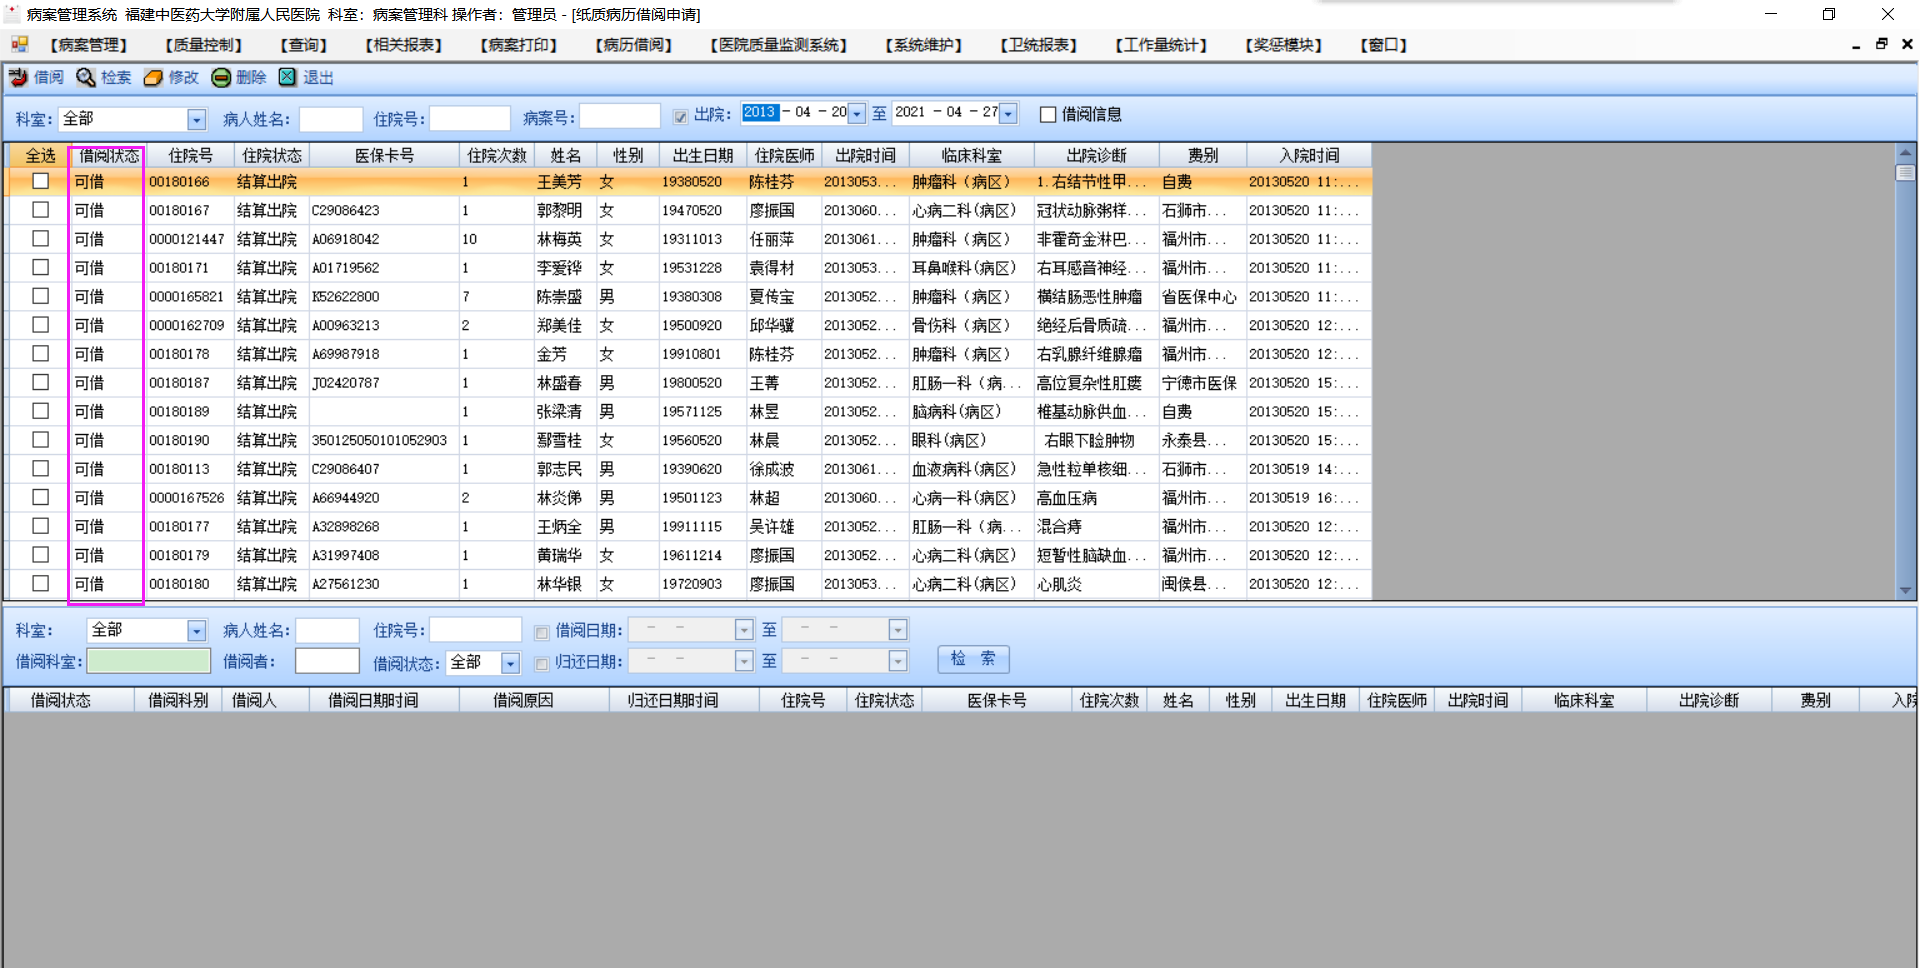This screenshot has width=1920, height=968.
Task: Click the upper 住院号 input field
Action: point(470,119)
